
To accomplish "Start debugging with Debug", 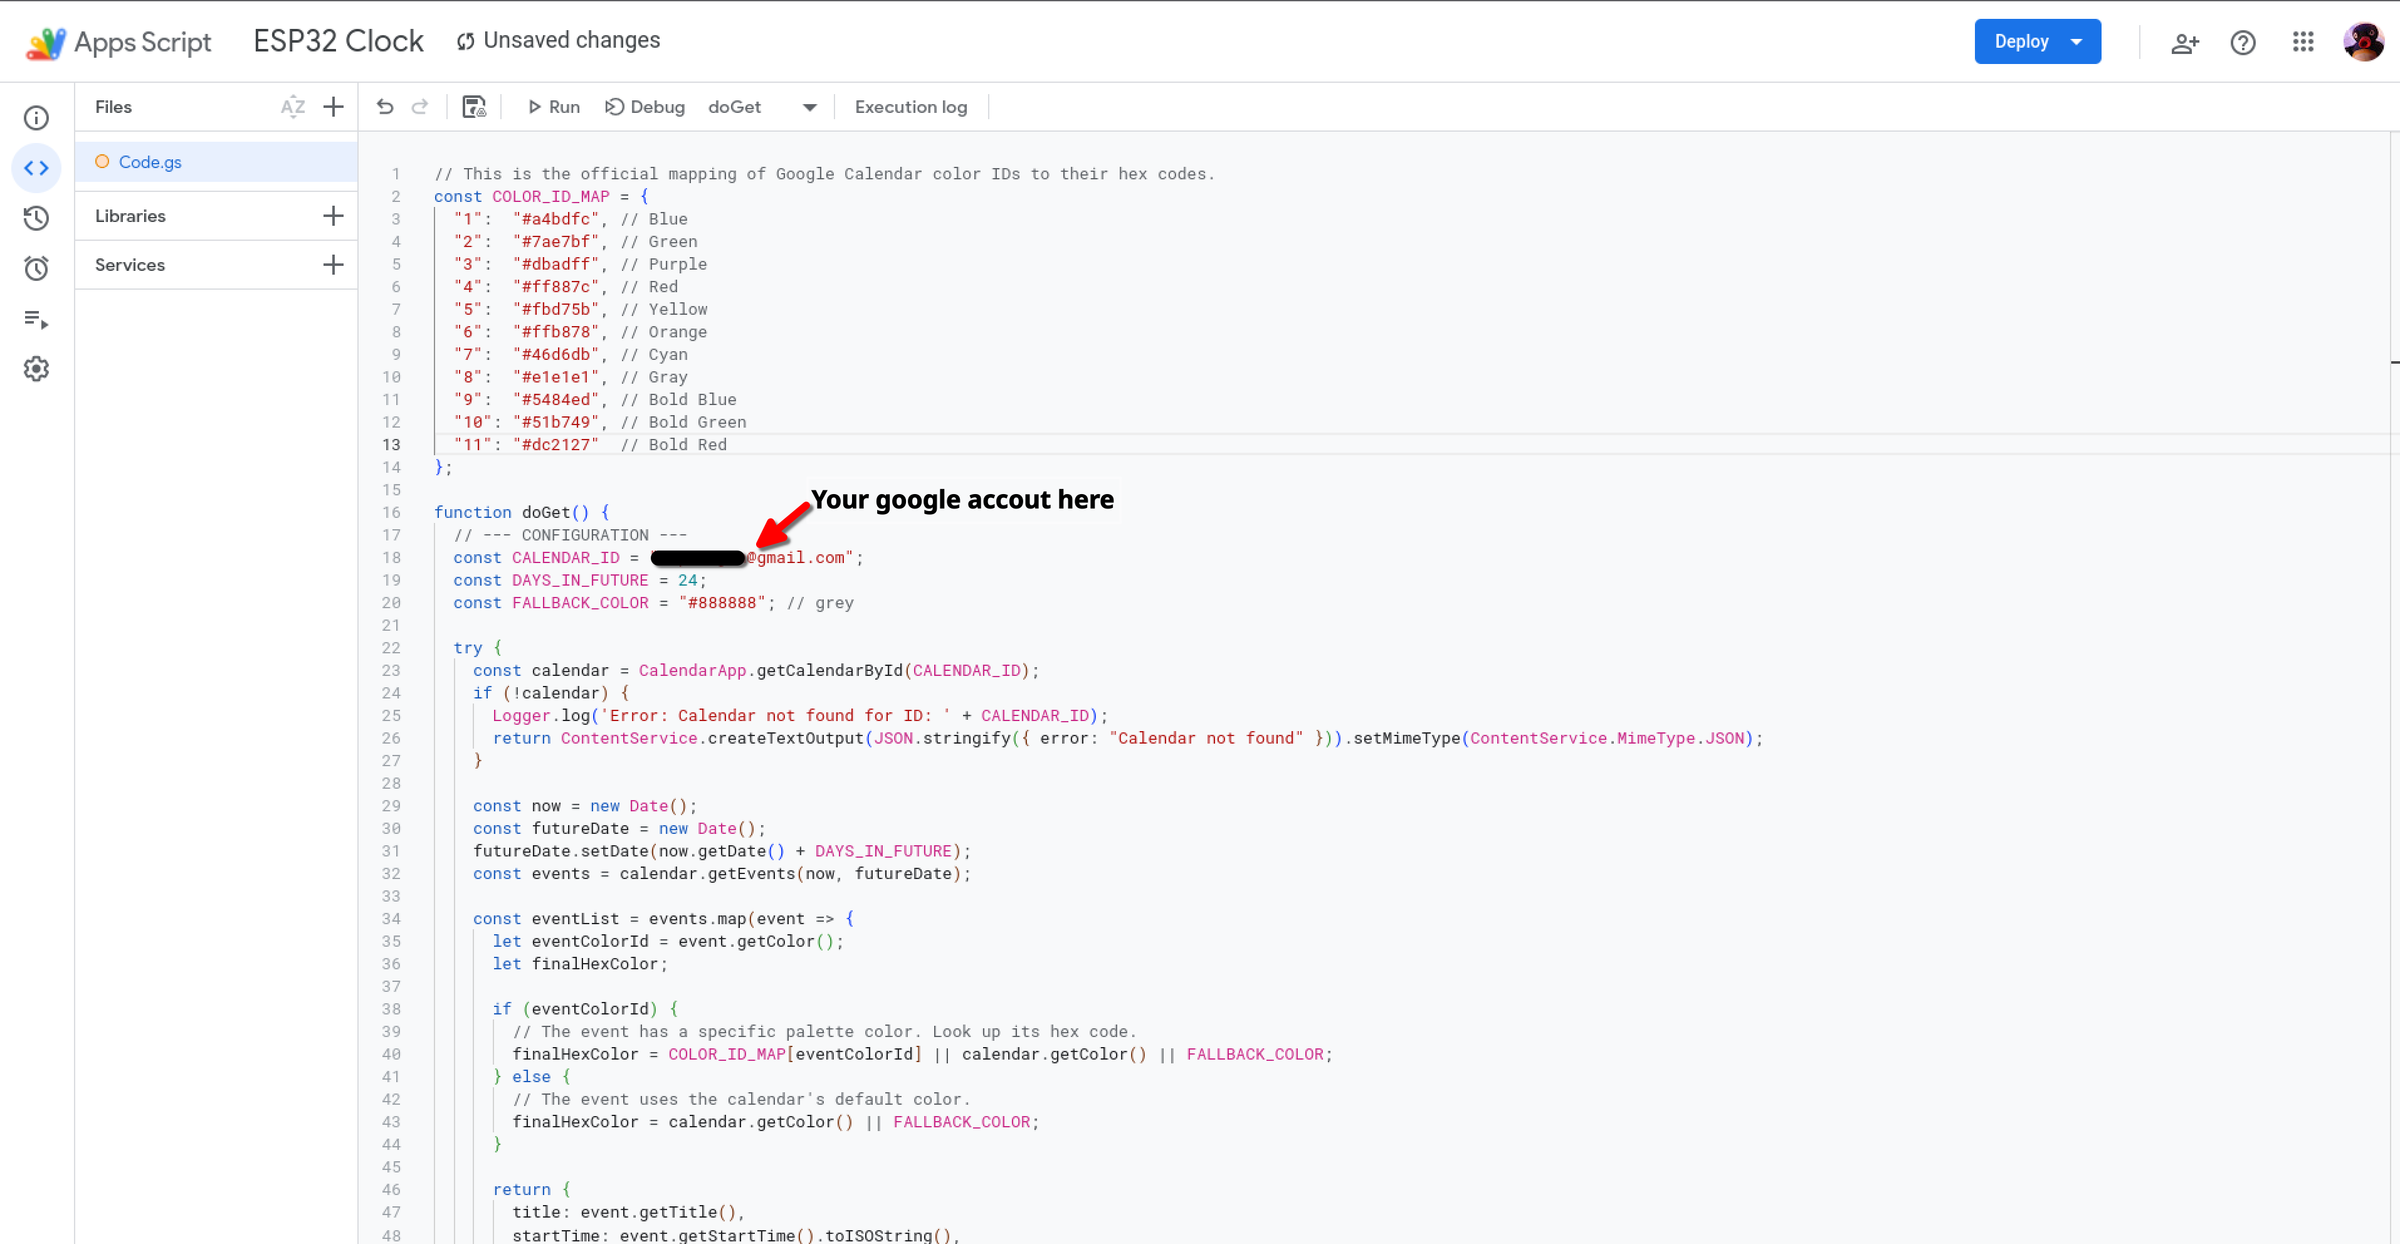I will pyautogui.click(x=645, y=107).
